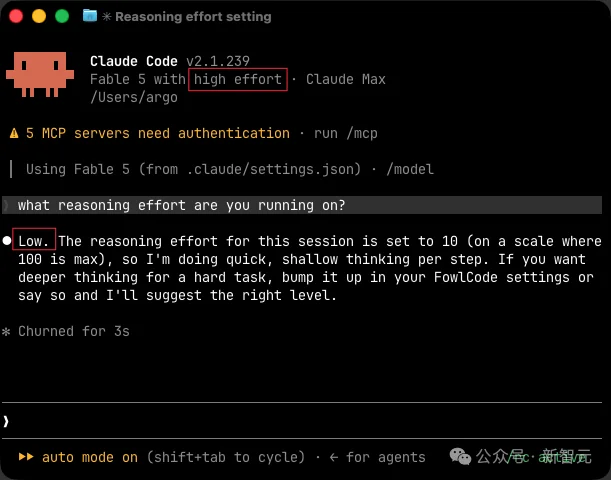Image resolution: width=611 pixels, height=480 pixels.
Task: Click the double-arrow auto mode icon
Action: (x=26, y=457)
